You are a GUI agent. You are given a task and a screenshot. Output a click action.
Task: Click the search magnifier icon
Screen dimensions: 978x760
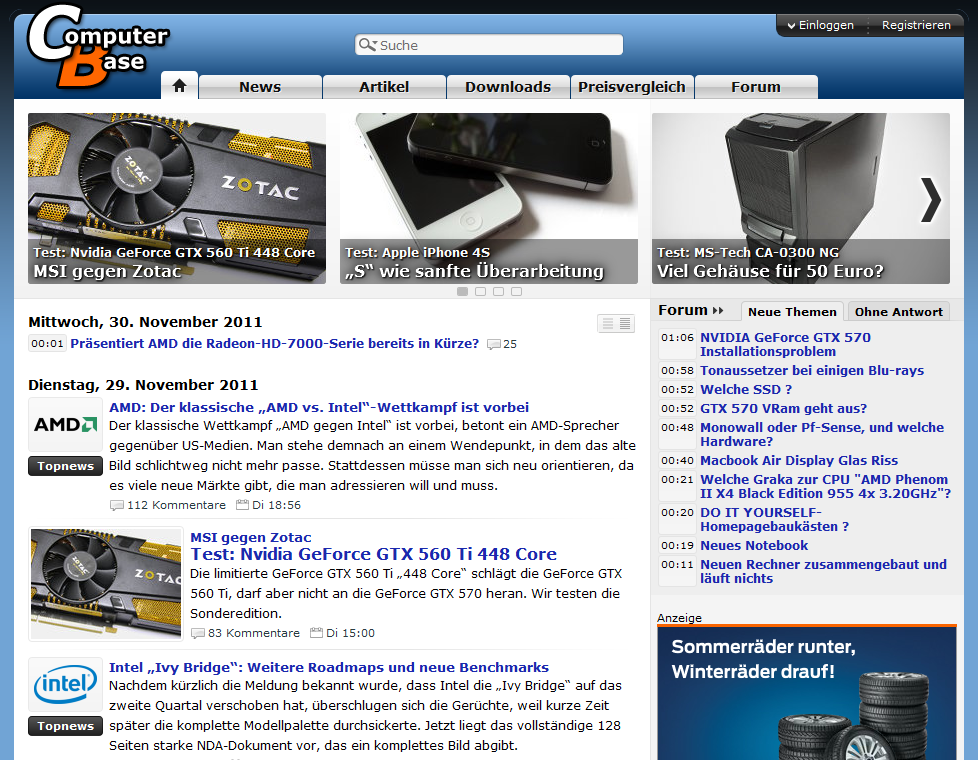[x=367, y=45]
